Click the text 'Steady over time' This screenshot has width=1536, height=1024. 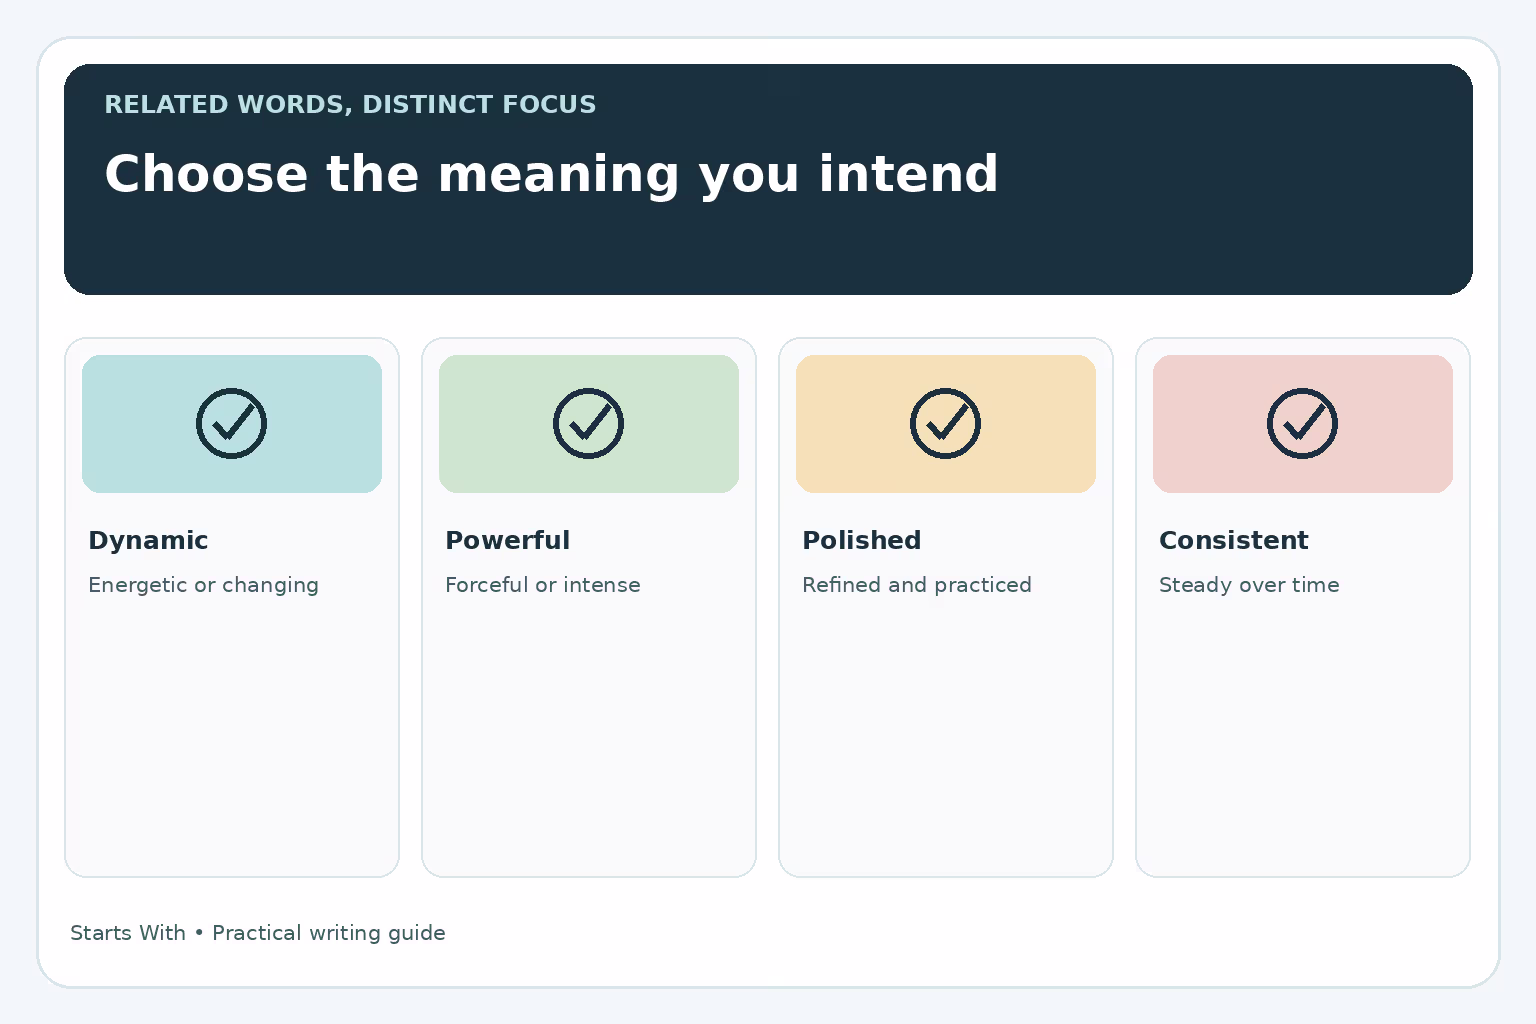[1248, 585]
